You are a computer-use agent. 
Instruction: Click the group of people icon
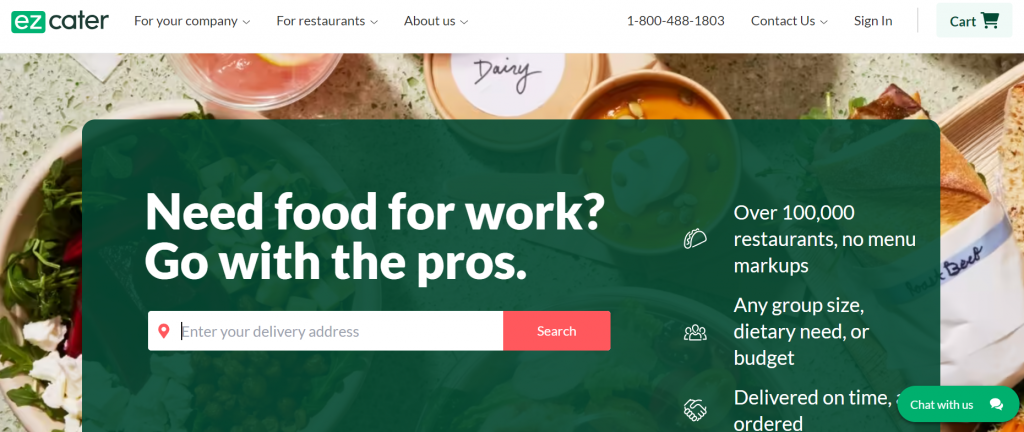pos(695,332)
